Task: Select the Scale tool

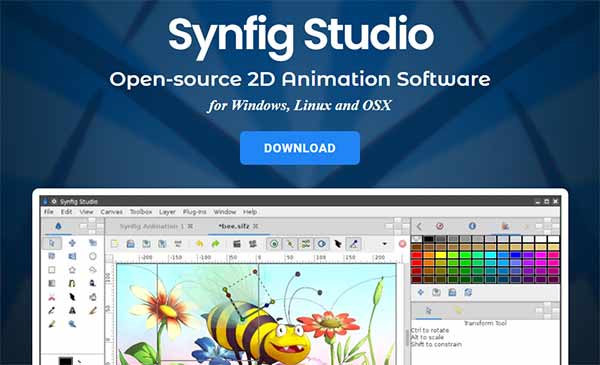Action: 93,243
